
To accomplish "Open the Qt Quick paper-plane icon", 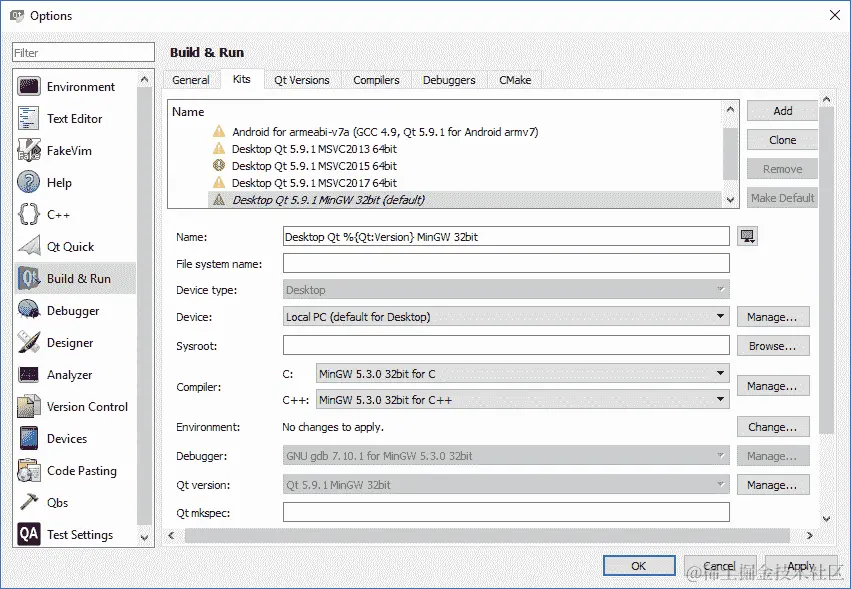I will click(28, 246).
